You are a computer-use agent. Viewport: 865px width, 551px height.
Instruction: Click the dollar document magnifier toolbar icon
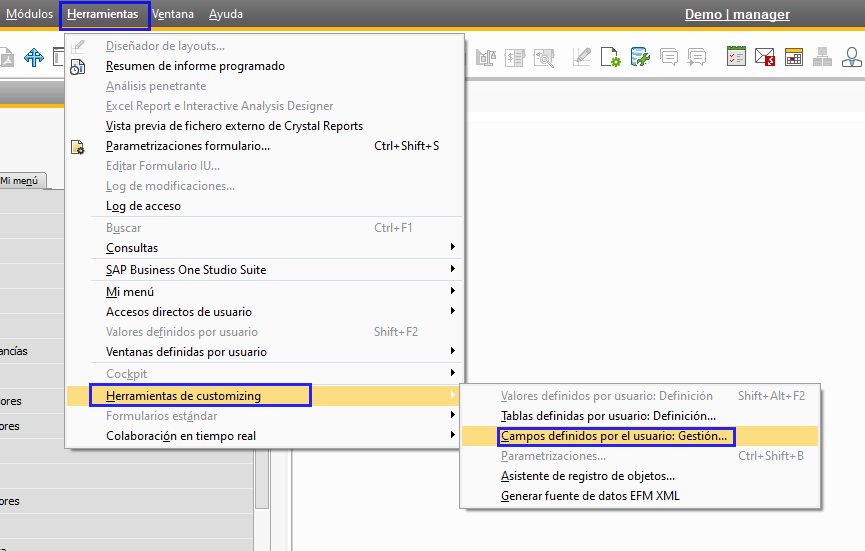point(544,57)
